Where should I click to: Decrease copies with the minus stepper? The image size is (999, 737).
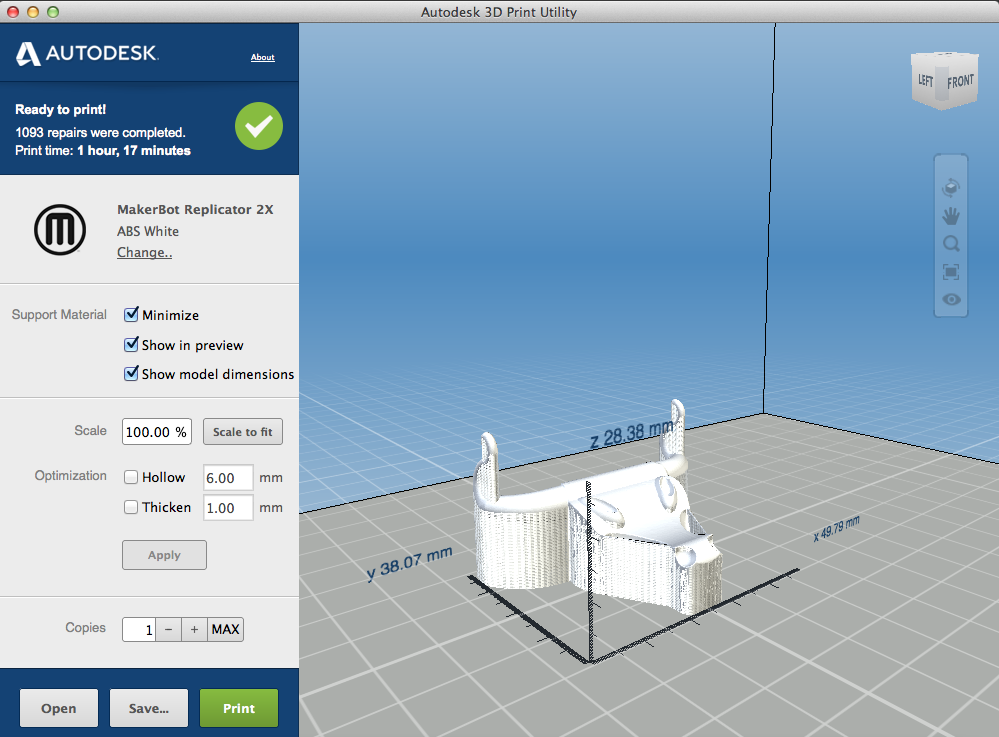click(x=170, y=629)
